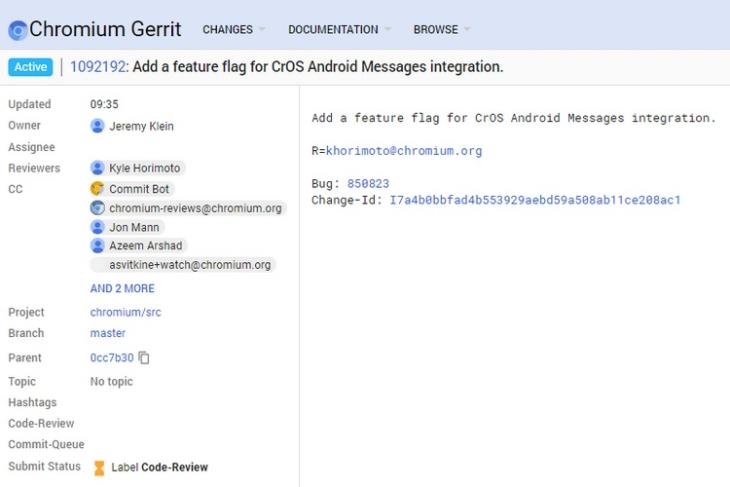Click the Chromium Gerrit logo icon

tap(18, 30)
